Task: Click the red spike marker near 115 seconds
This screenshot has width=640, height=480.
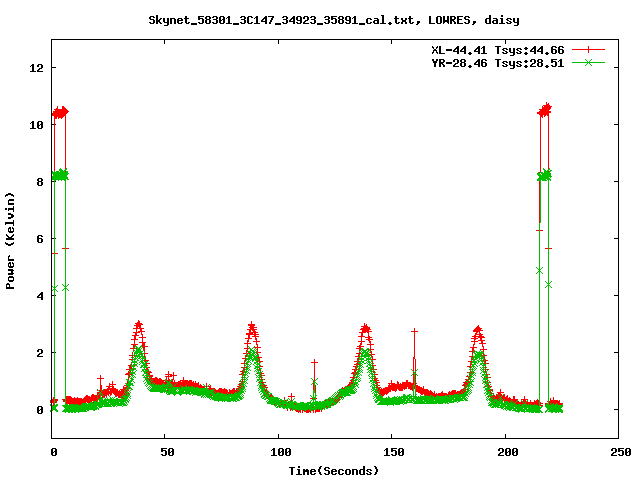Action: point(314,362)
